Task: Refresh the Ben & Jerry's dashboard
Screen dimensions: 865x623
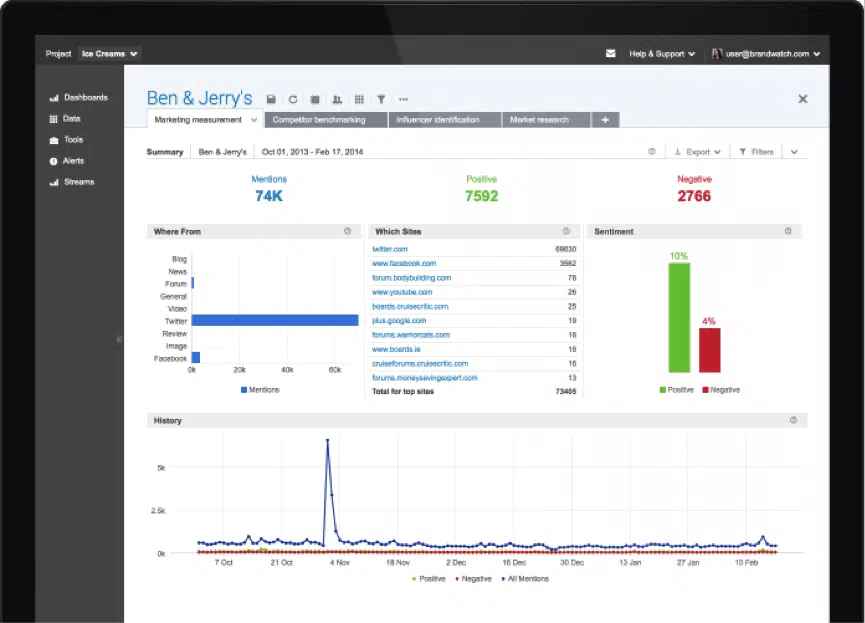Action: pos(293,99)
